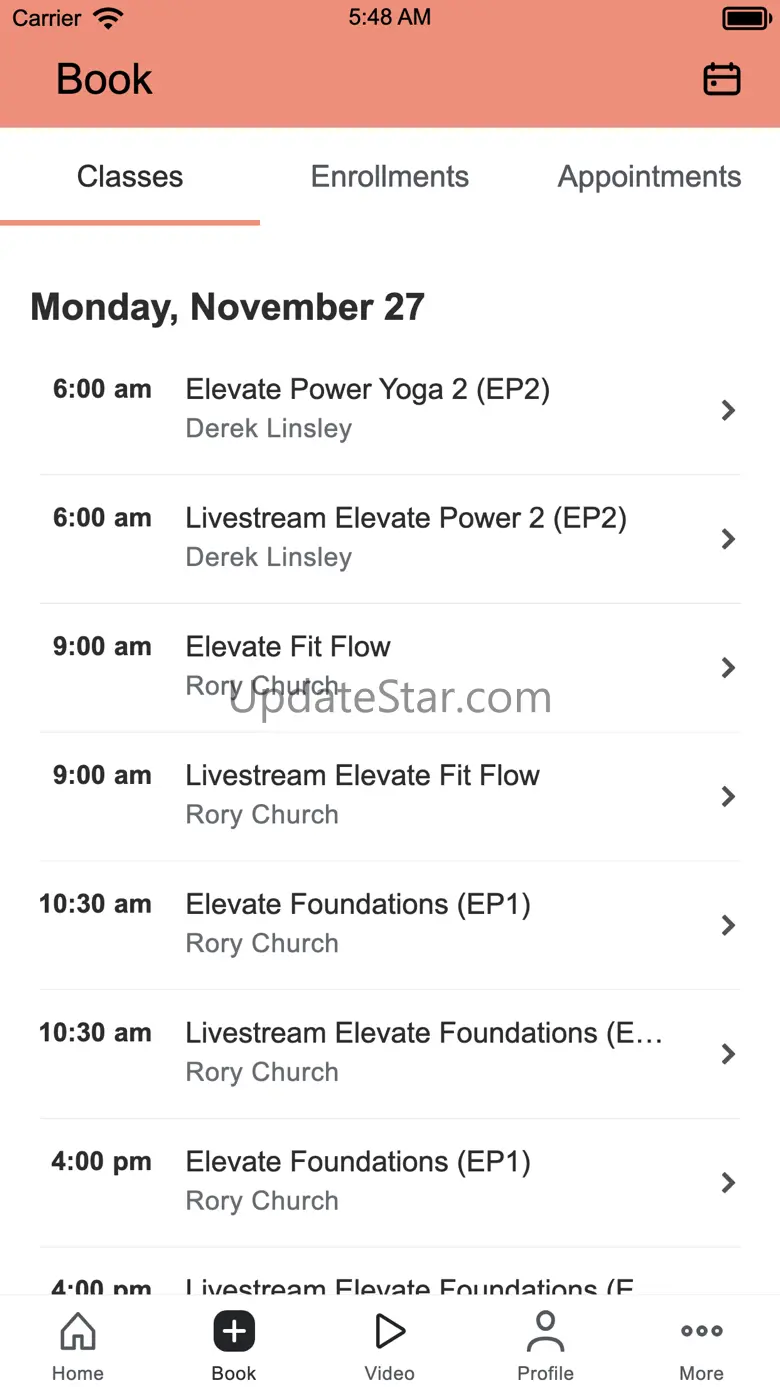This screenshot has width=780, height=1387.
Task: Expand Livestream Elevate Fit Flow chevron
Action: pos(728,796)
